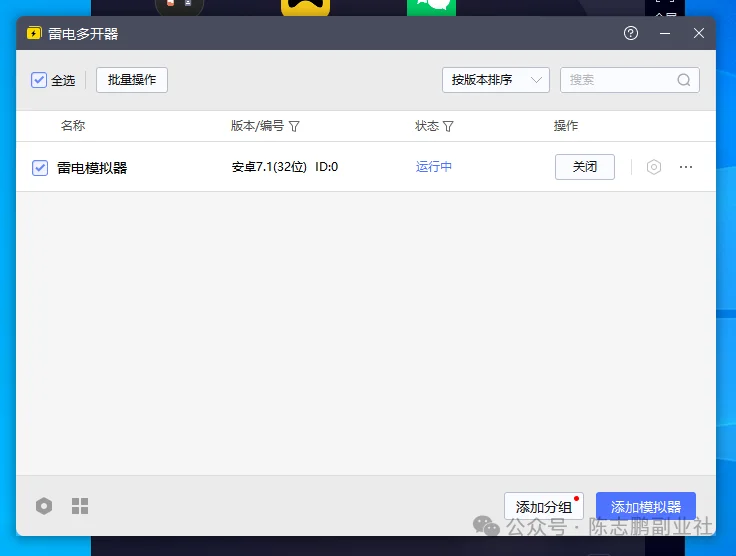Focus the 搜索 input field
This screenshot has width=736, height=556.
pos(630,80)
